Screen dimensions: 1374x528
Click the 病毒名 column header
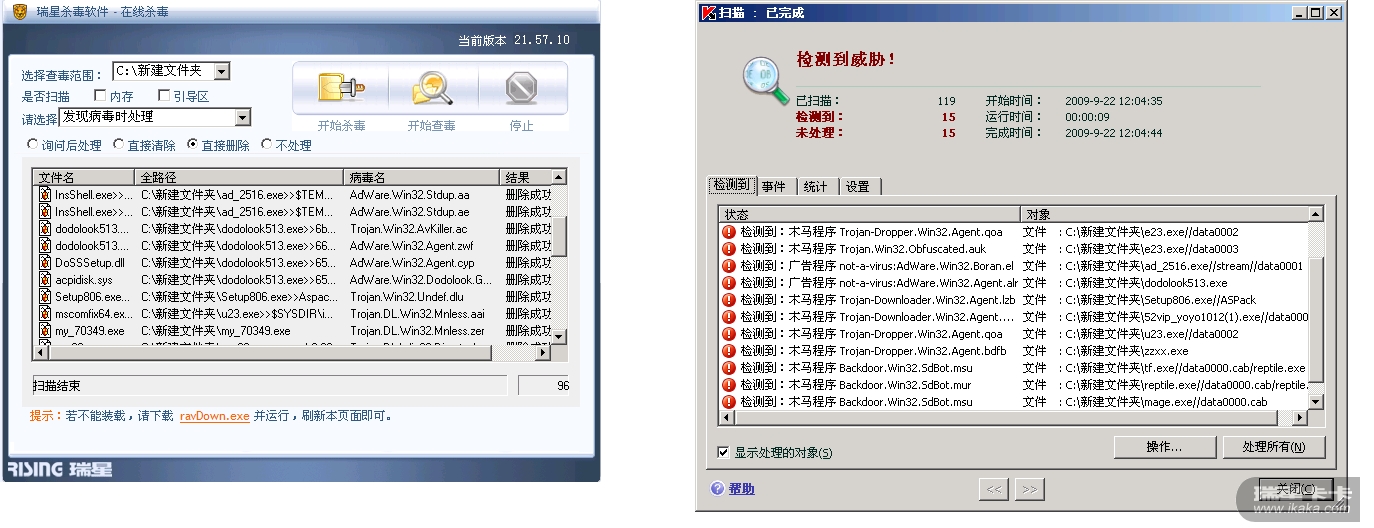tap(421, 177)
